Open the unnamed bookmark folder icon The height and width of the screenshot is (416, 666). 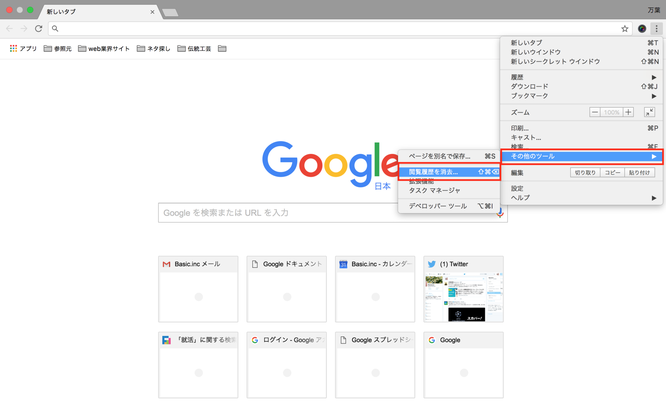(x=222, y=48)
